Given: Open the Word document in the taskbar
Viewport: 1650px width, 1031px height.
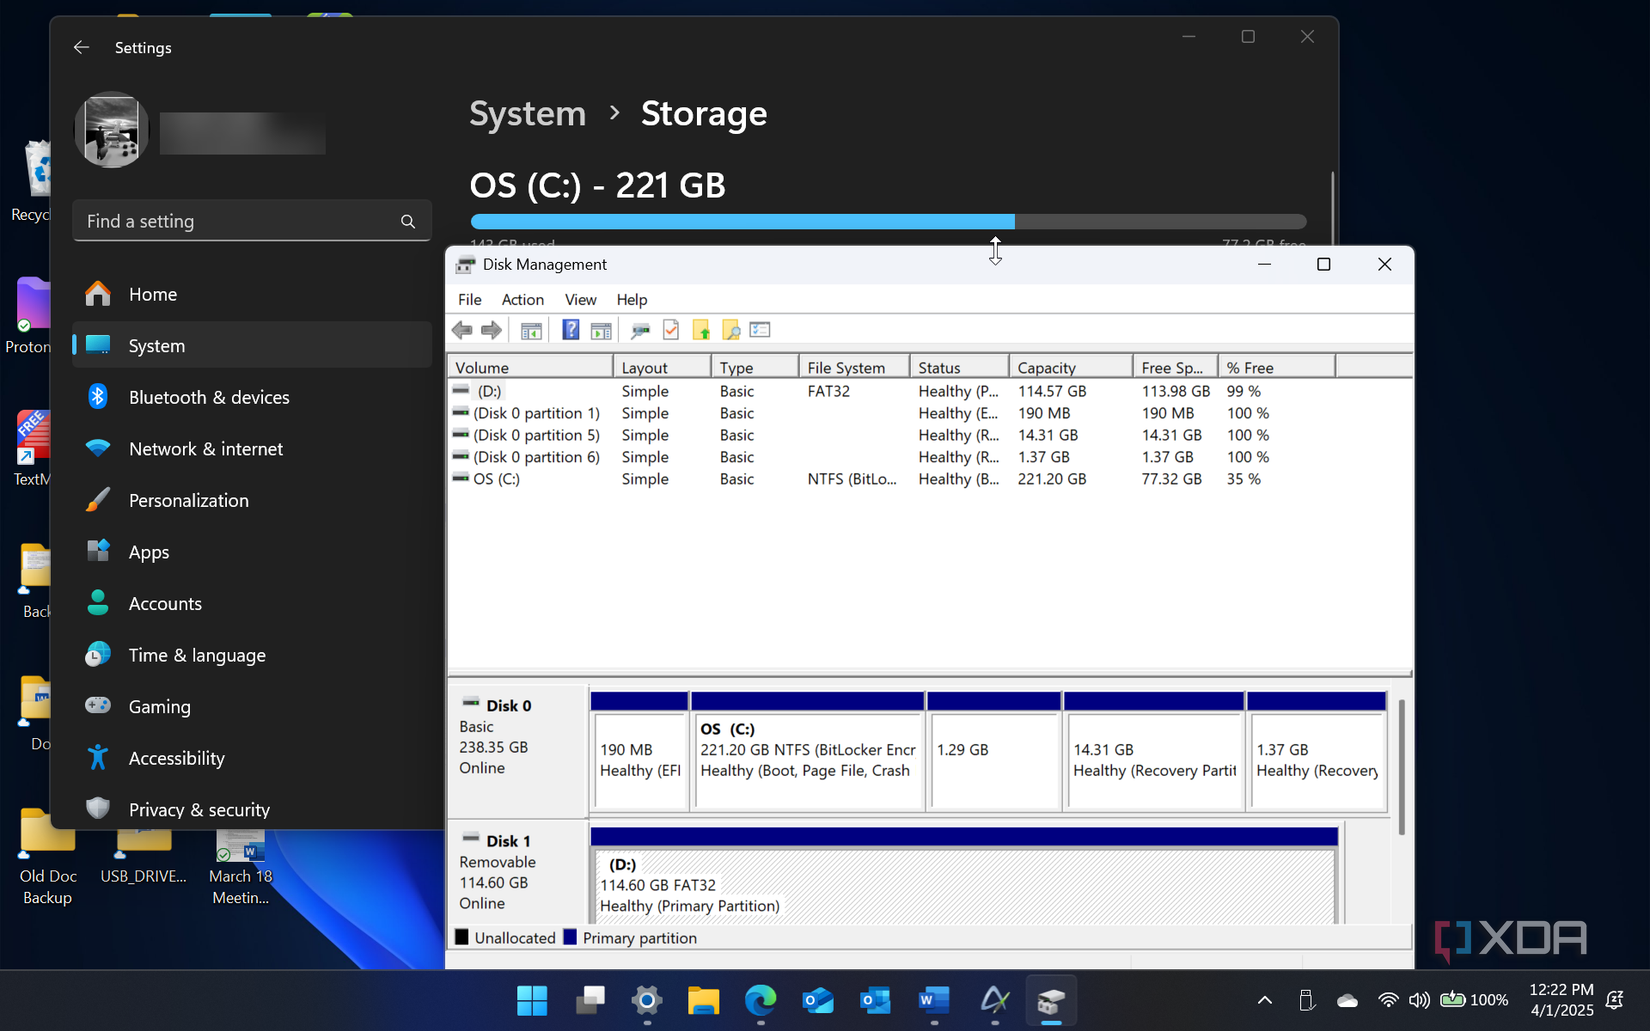Looking at the screenshot, I should click(x=933, y=1000).
